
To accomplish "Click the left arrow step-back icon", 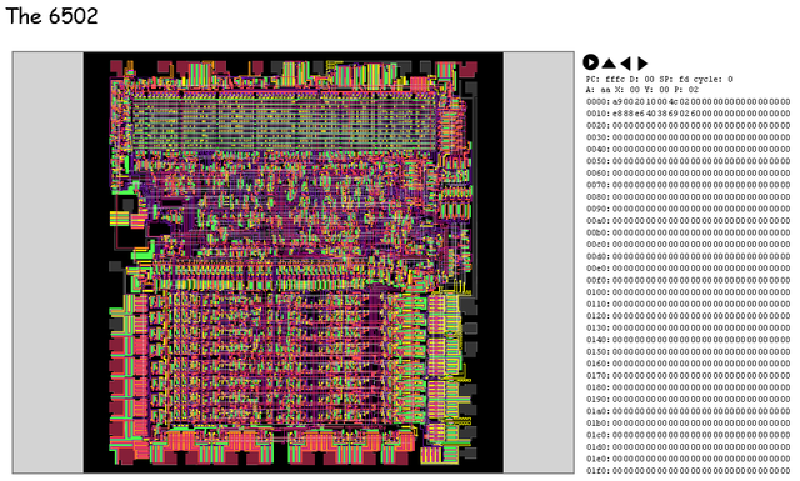I will (x=625, y=63).
